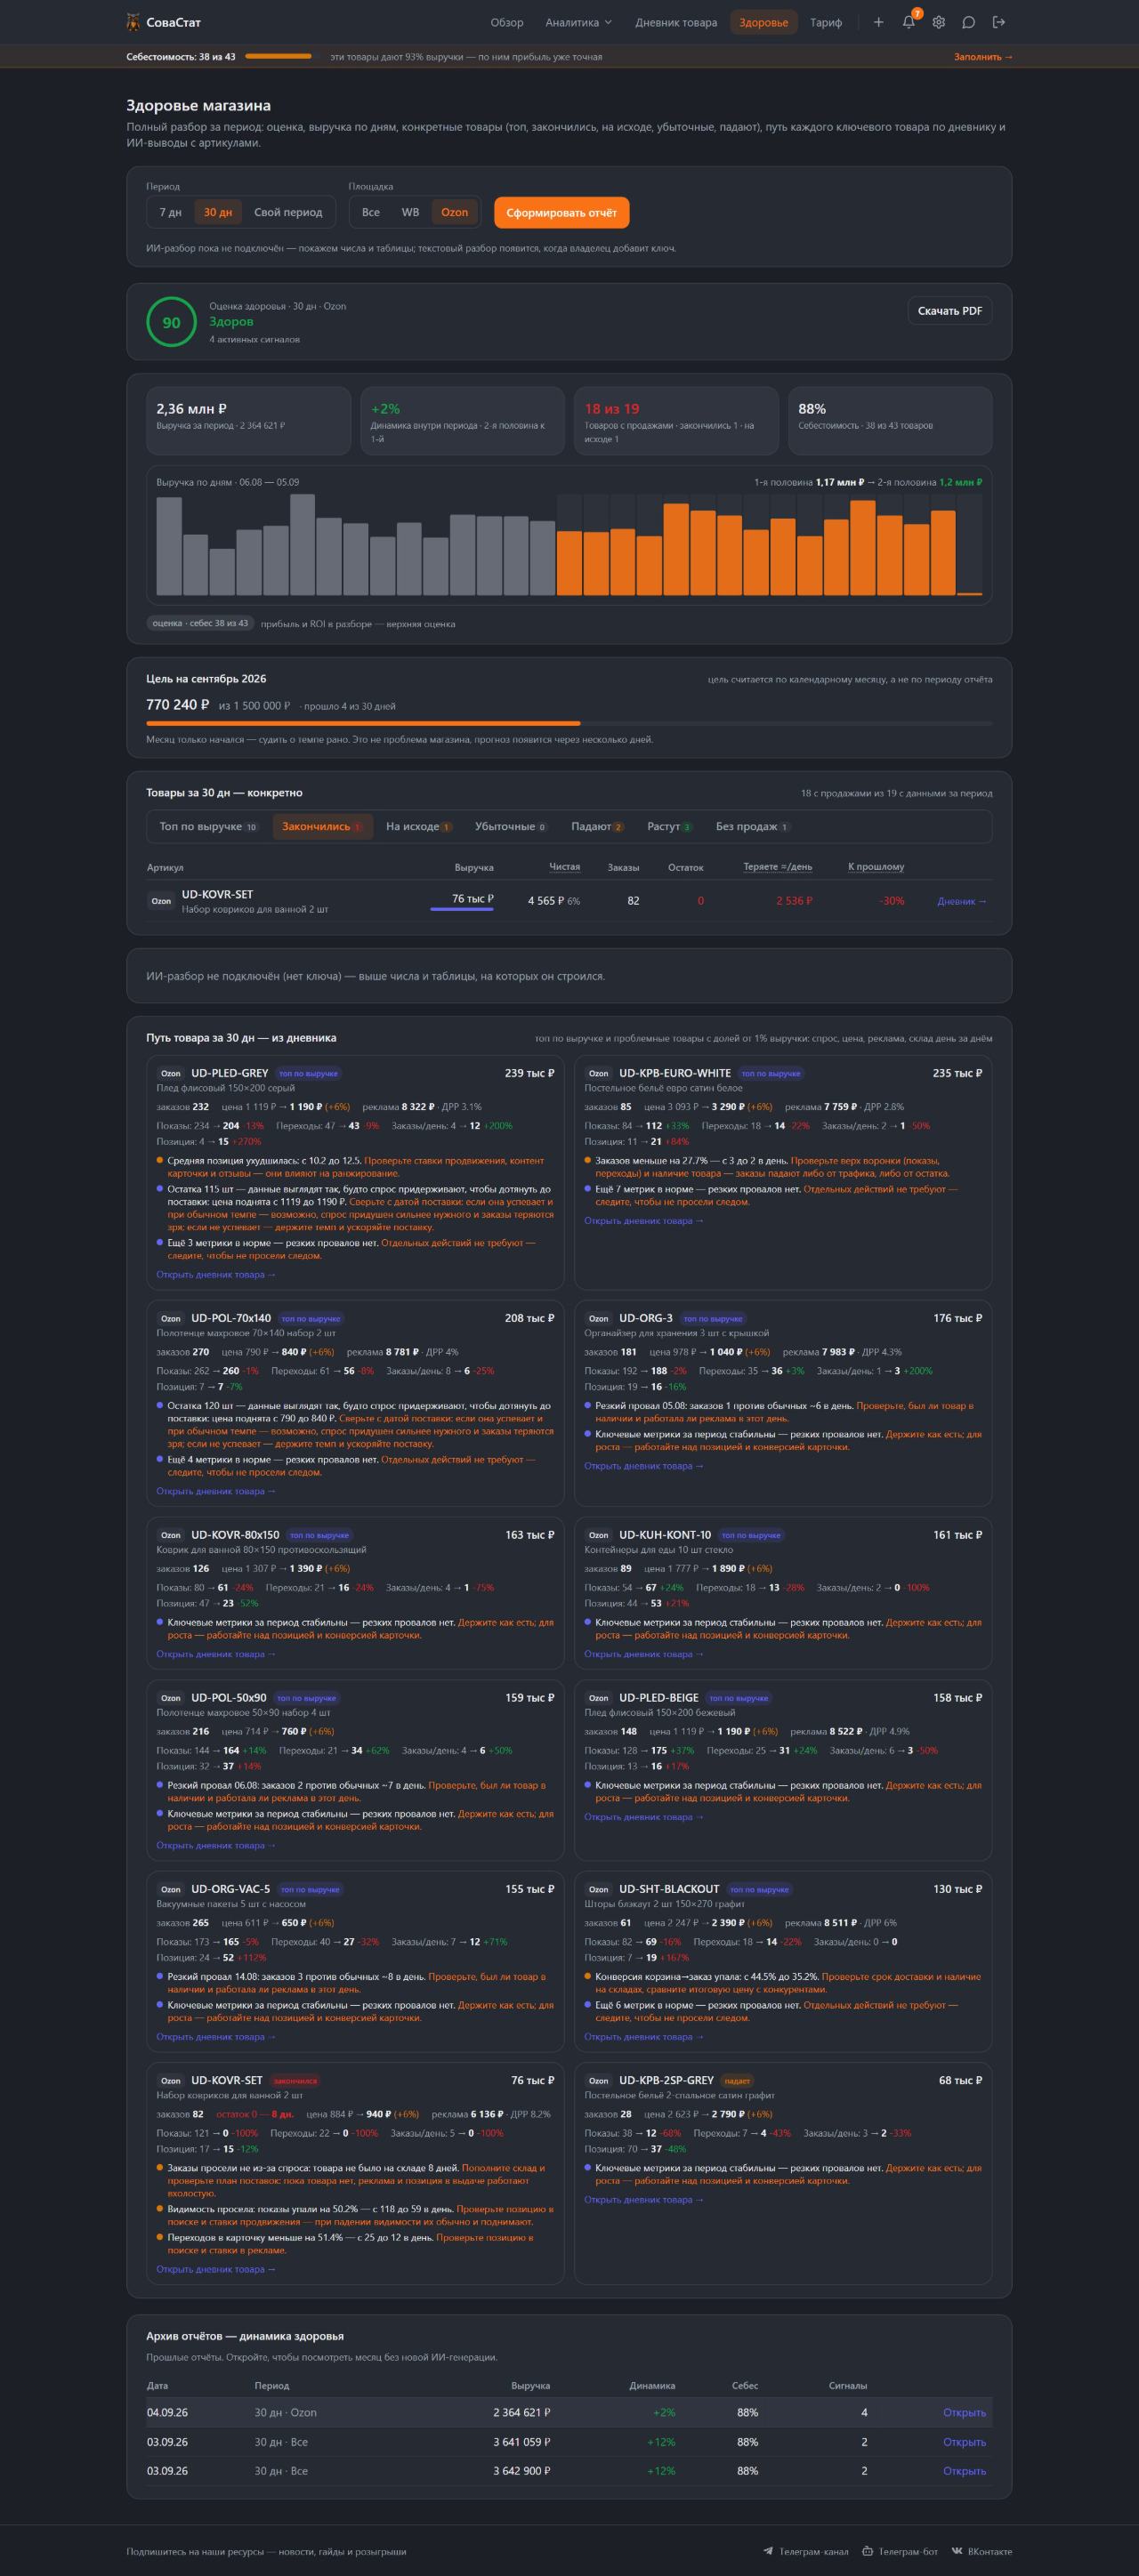
Task: Select the 7 дн period option
Action: click(x=170, y=212)
